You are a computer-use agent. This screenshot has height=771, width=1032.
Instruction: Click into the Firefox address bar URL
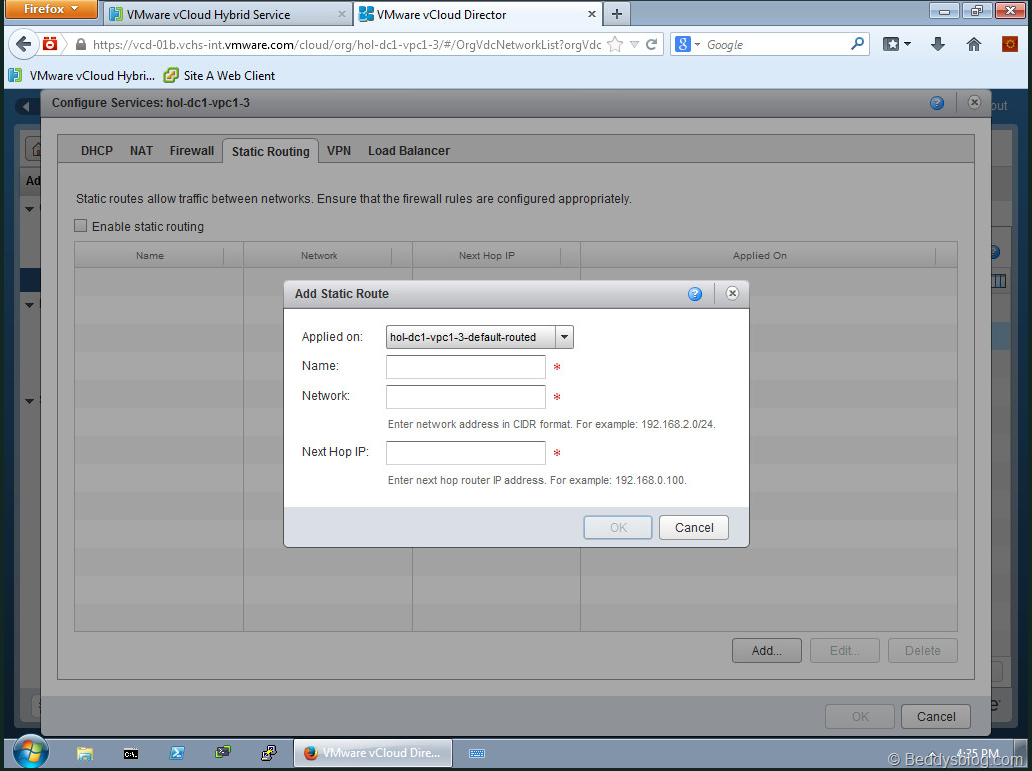coord(347,44)
